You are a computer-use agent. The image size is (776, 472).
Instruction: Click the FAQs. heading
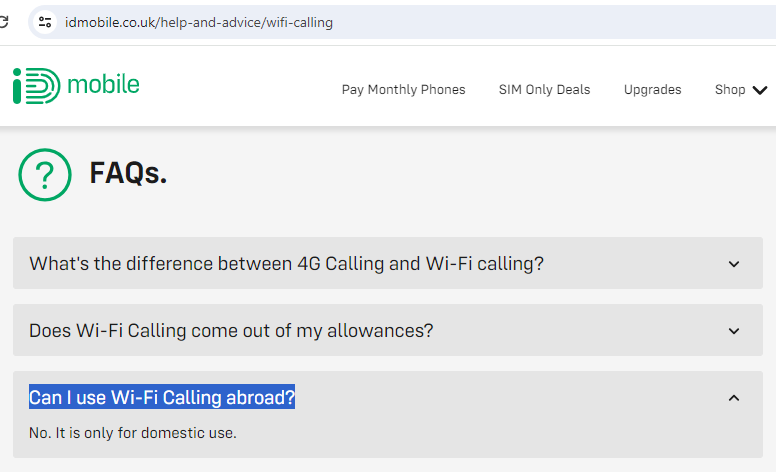pyautogui.click(x=128, y=173)
